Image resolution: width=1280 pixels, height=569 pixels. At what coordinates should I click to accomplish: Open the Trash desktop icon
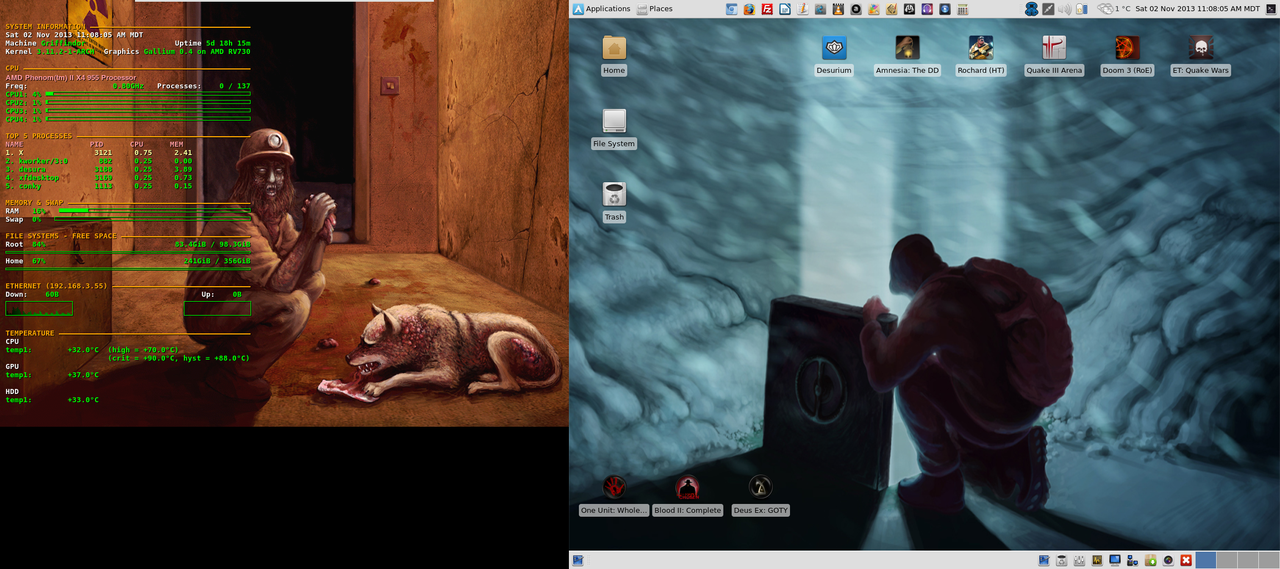614,202
